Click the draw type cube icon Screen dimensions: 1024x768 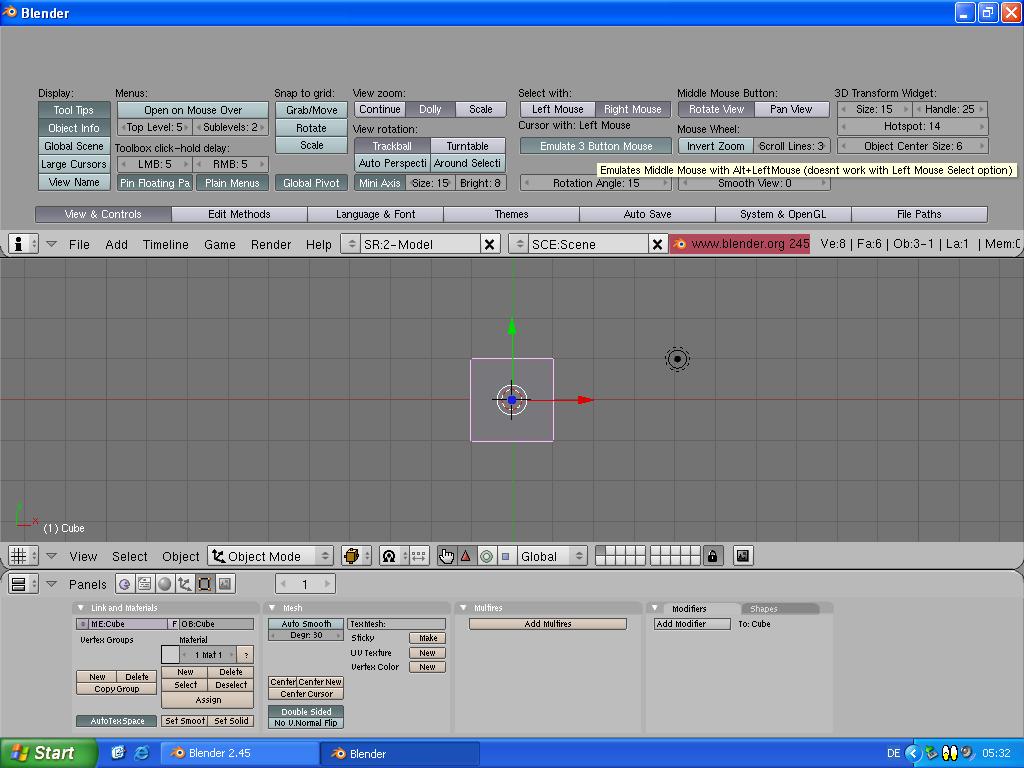tap(351, 556)
